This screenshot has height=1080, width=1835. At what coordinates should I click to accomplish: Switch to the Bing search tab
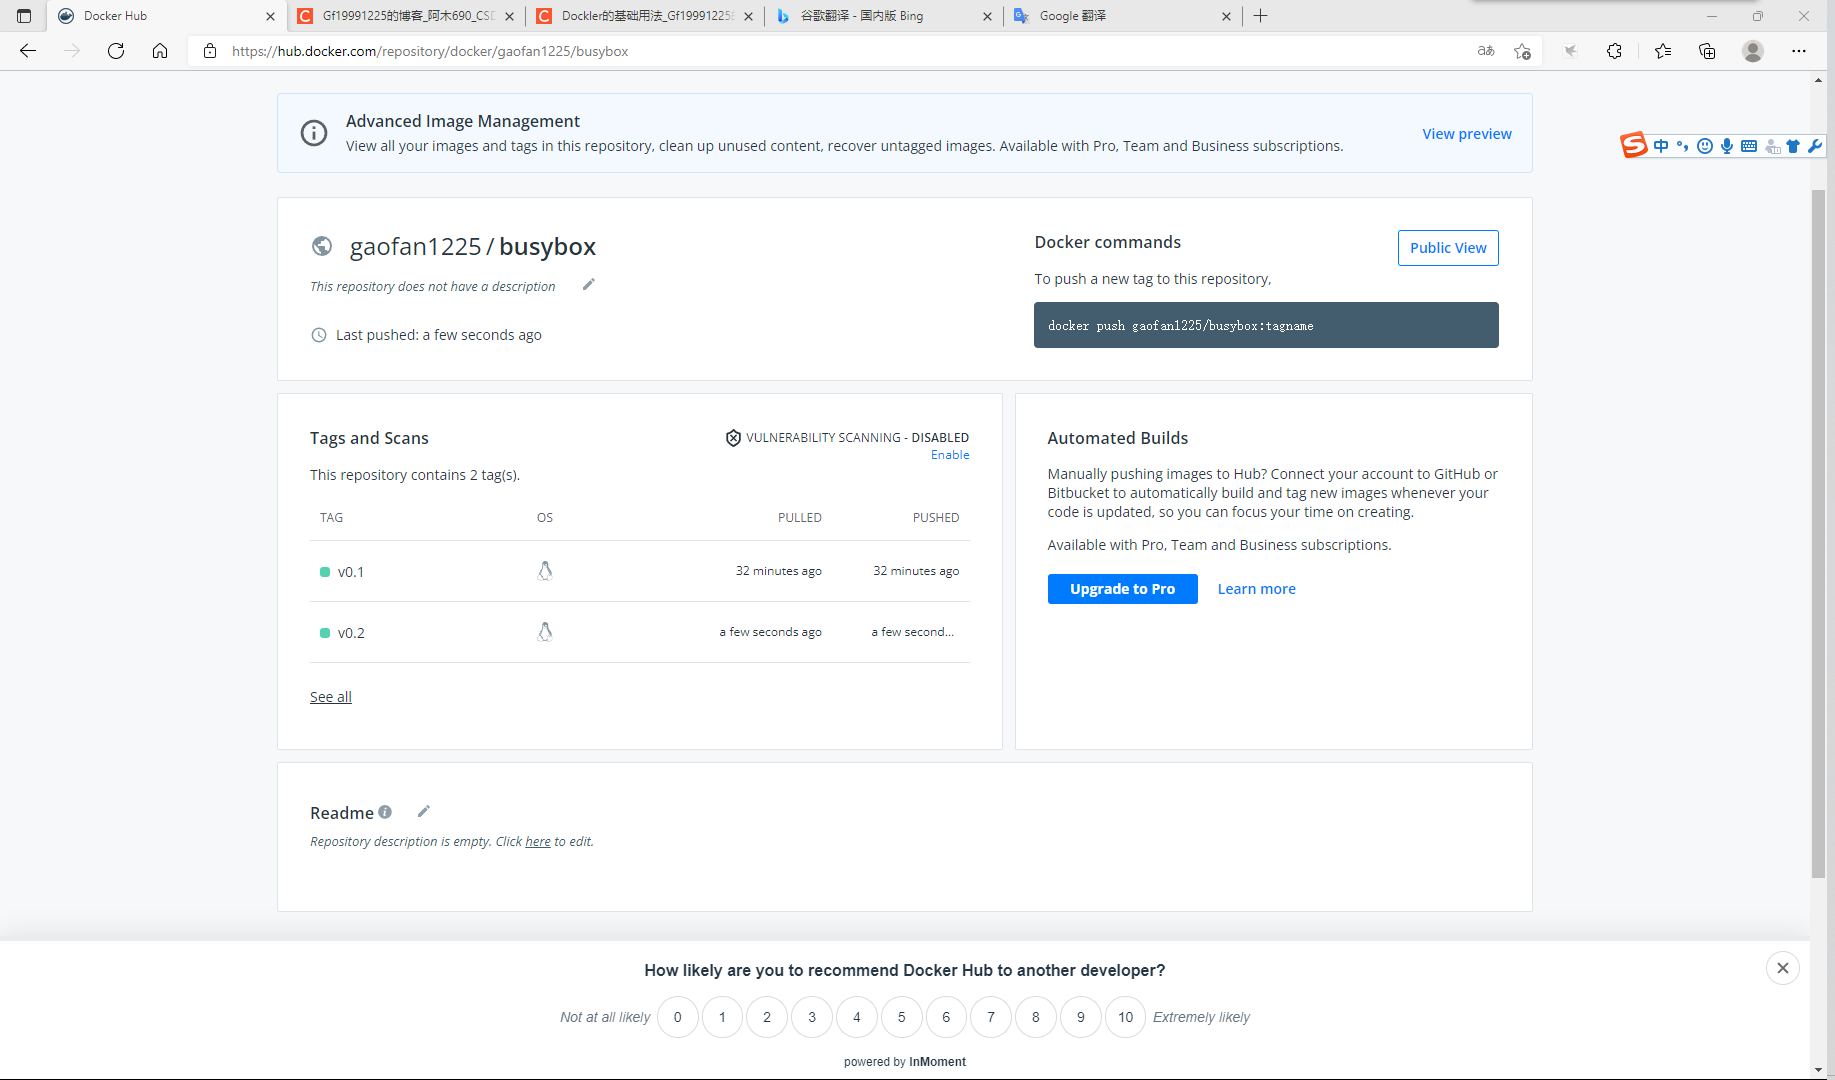pos(884,16)
